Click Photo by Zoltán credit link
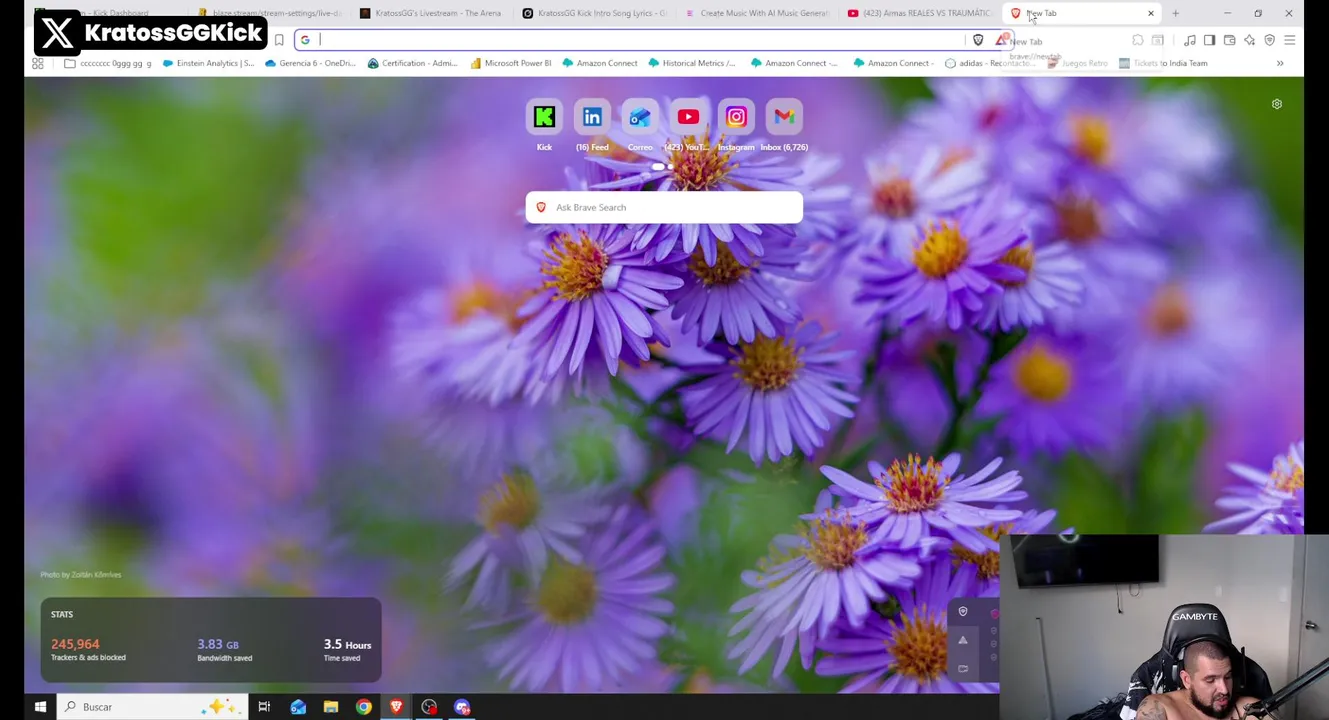Screen dimensions: 1329x720 pos(80,575)
